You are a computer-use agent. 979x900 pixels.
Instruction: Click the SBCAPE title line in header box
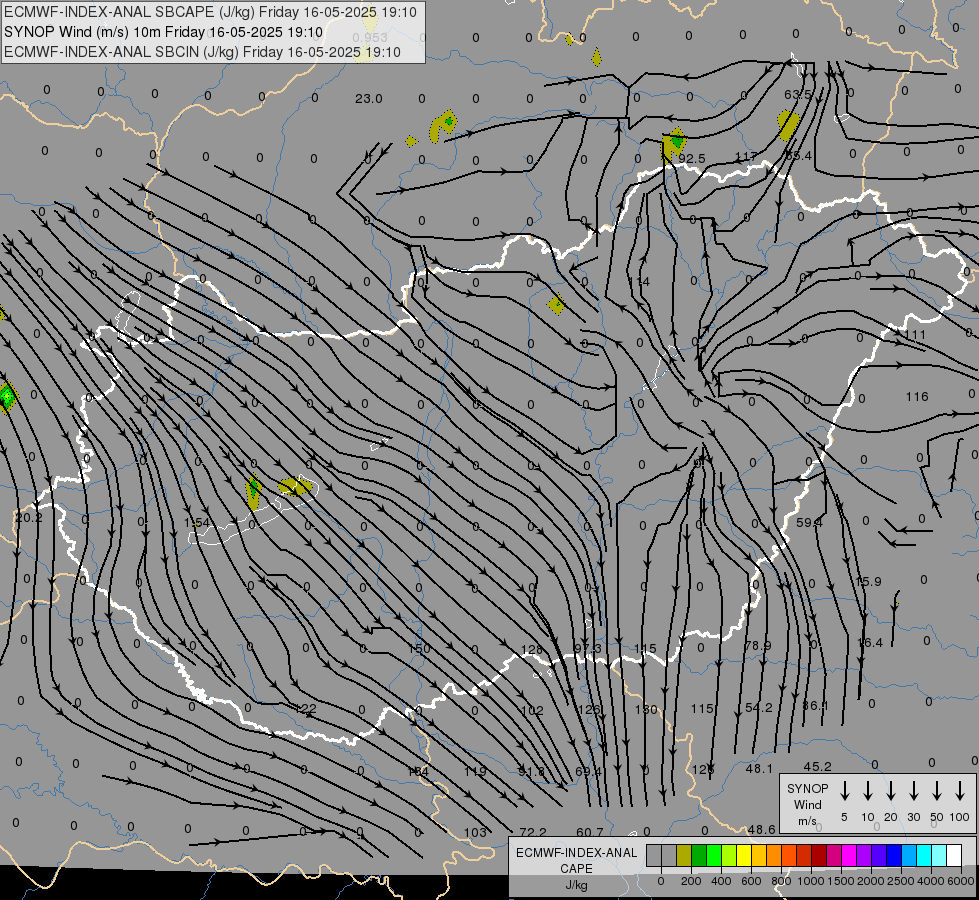(x=210, y=12)
